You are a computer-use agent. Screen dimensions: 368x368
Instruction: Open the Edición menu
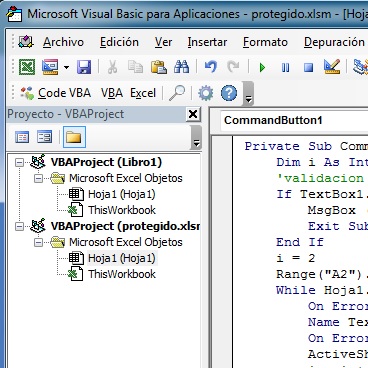click(x=119, y=42)
